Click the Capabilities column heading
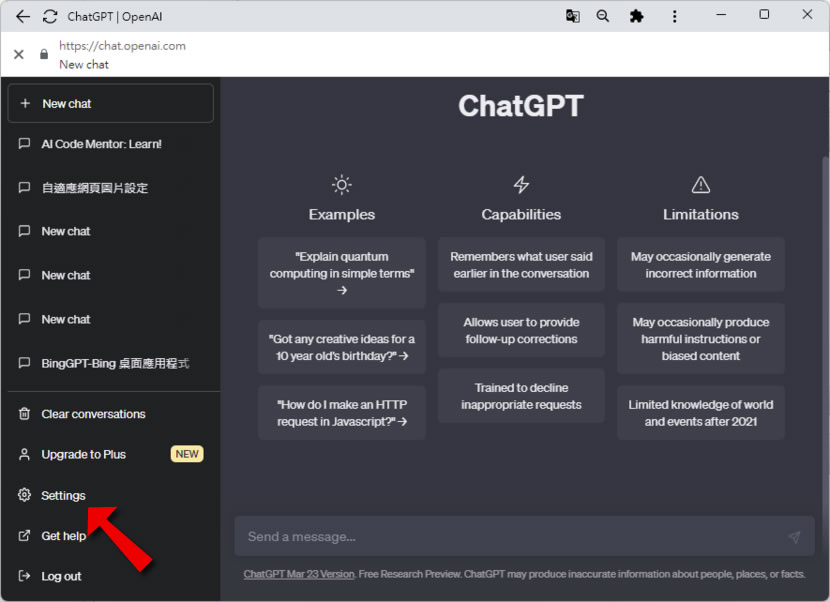 pyautogui.click(x=521, y=214)
